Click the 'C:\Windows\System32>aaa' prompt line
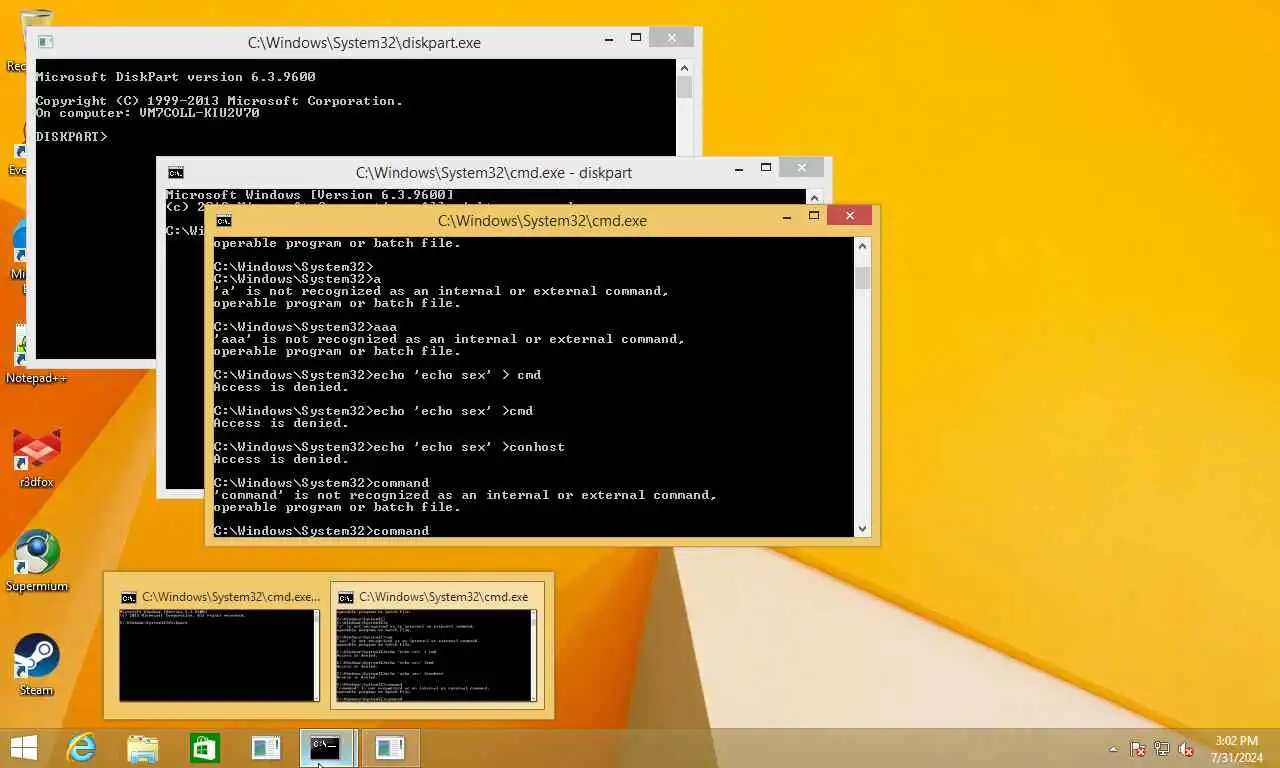The image size is (1280, 768). pyautogui.click(x=305, y=327)
